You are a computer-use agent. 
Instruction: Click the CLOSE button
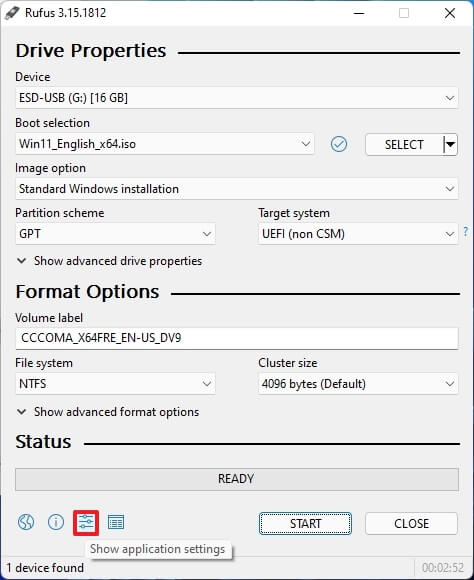(x=411, y=523)
